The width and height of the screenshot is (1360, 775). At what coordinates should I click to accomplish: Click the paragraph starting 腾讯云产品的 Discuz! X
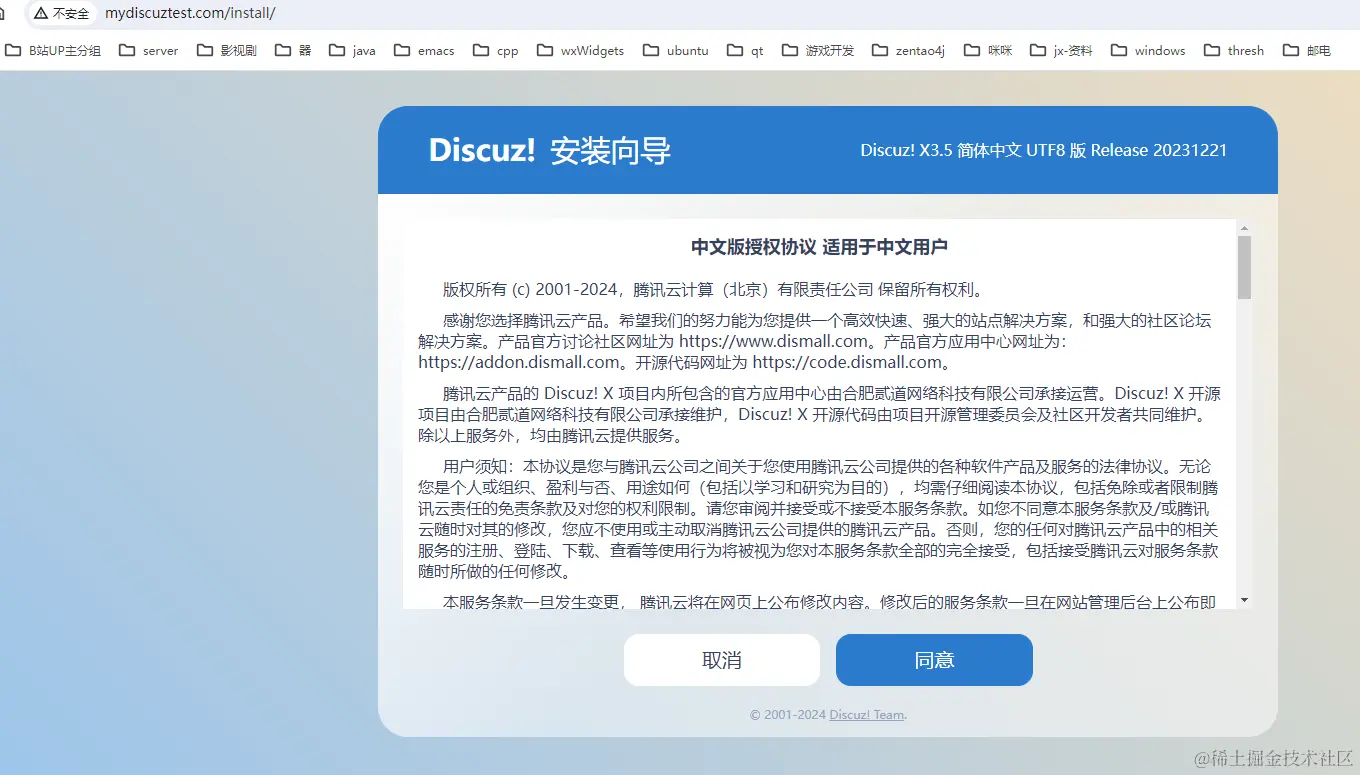coord(819,414)
